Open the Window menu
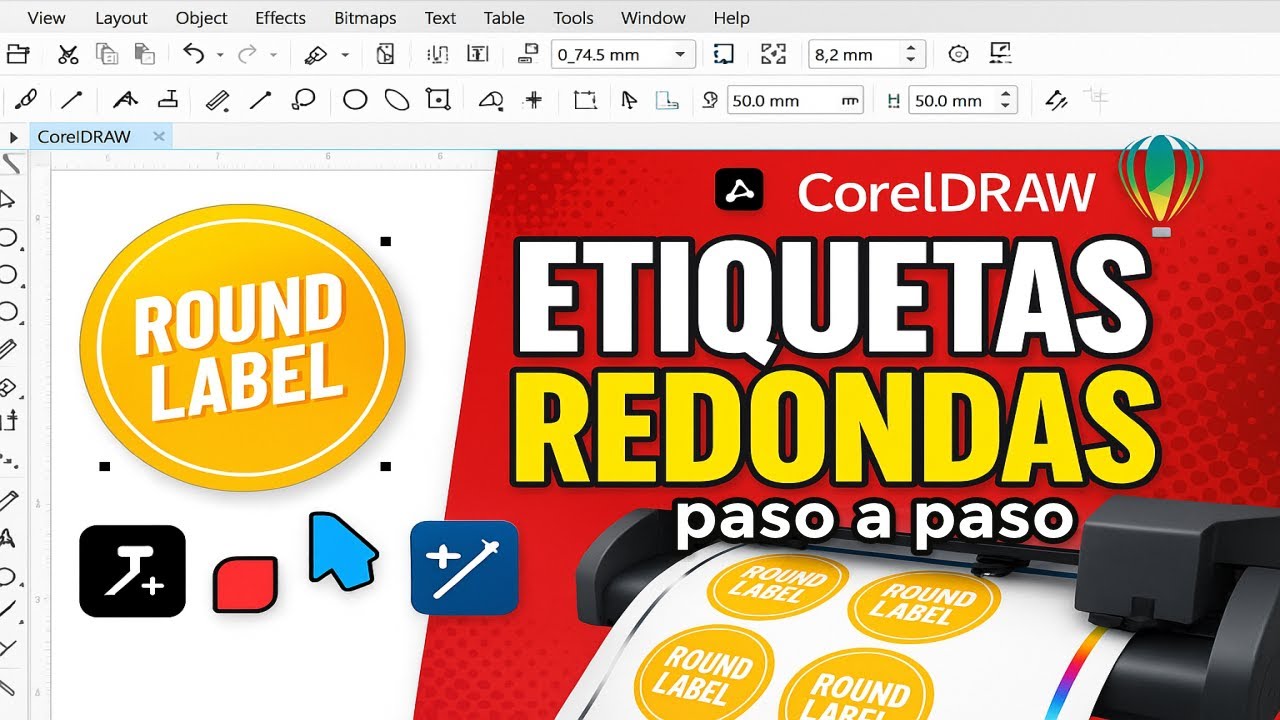This screenshot has height=720, width=1280. pos(653,18)
